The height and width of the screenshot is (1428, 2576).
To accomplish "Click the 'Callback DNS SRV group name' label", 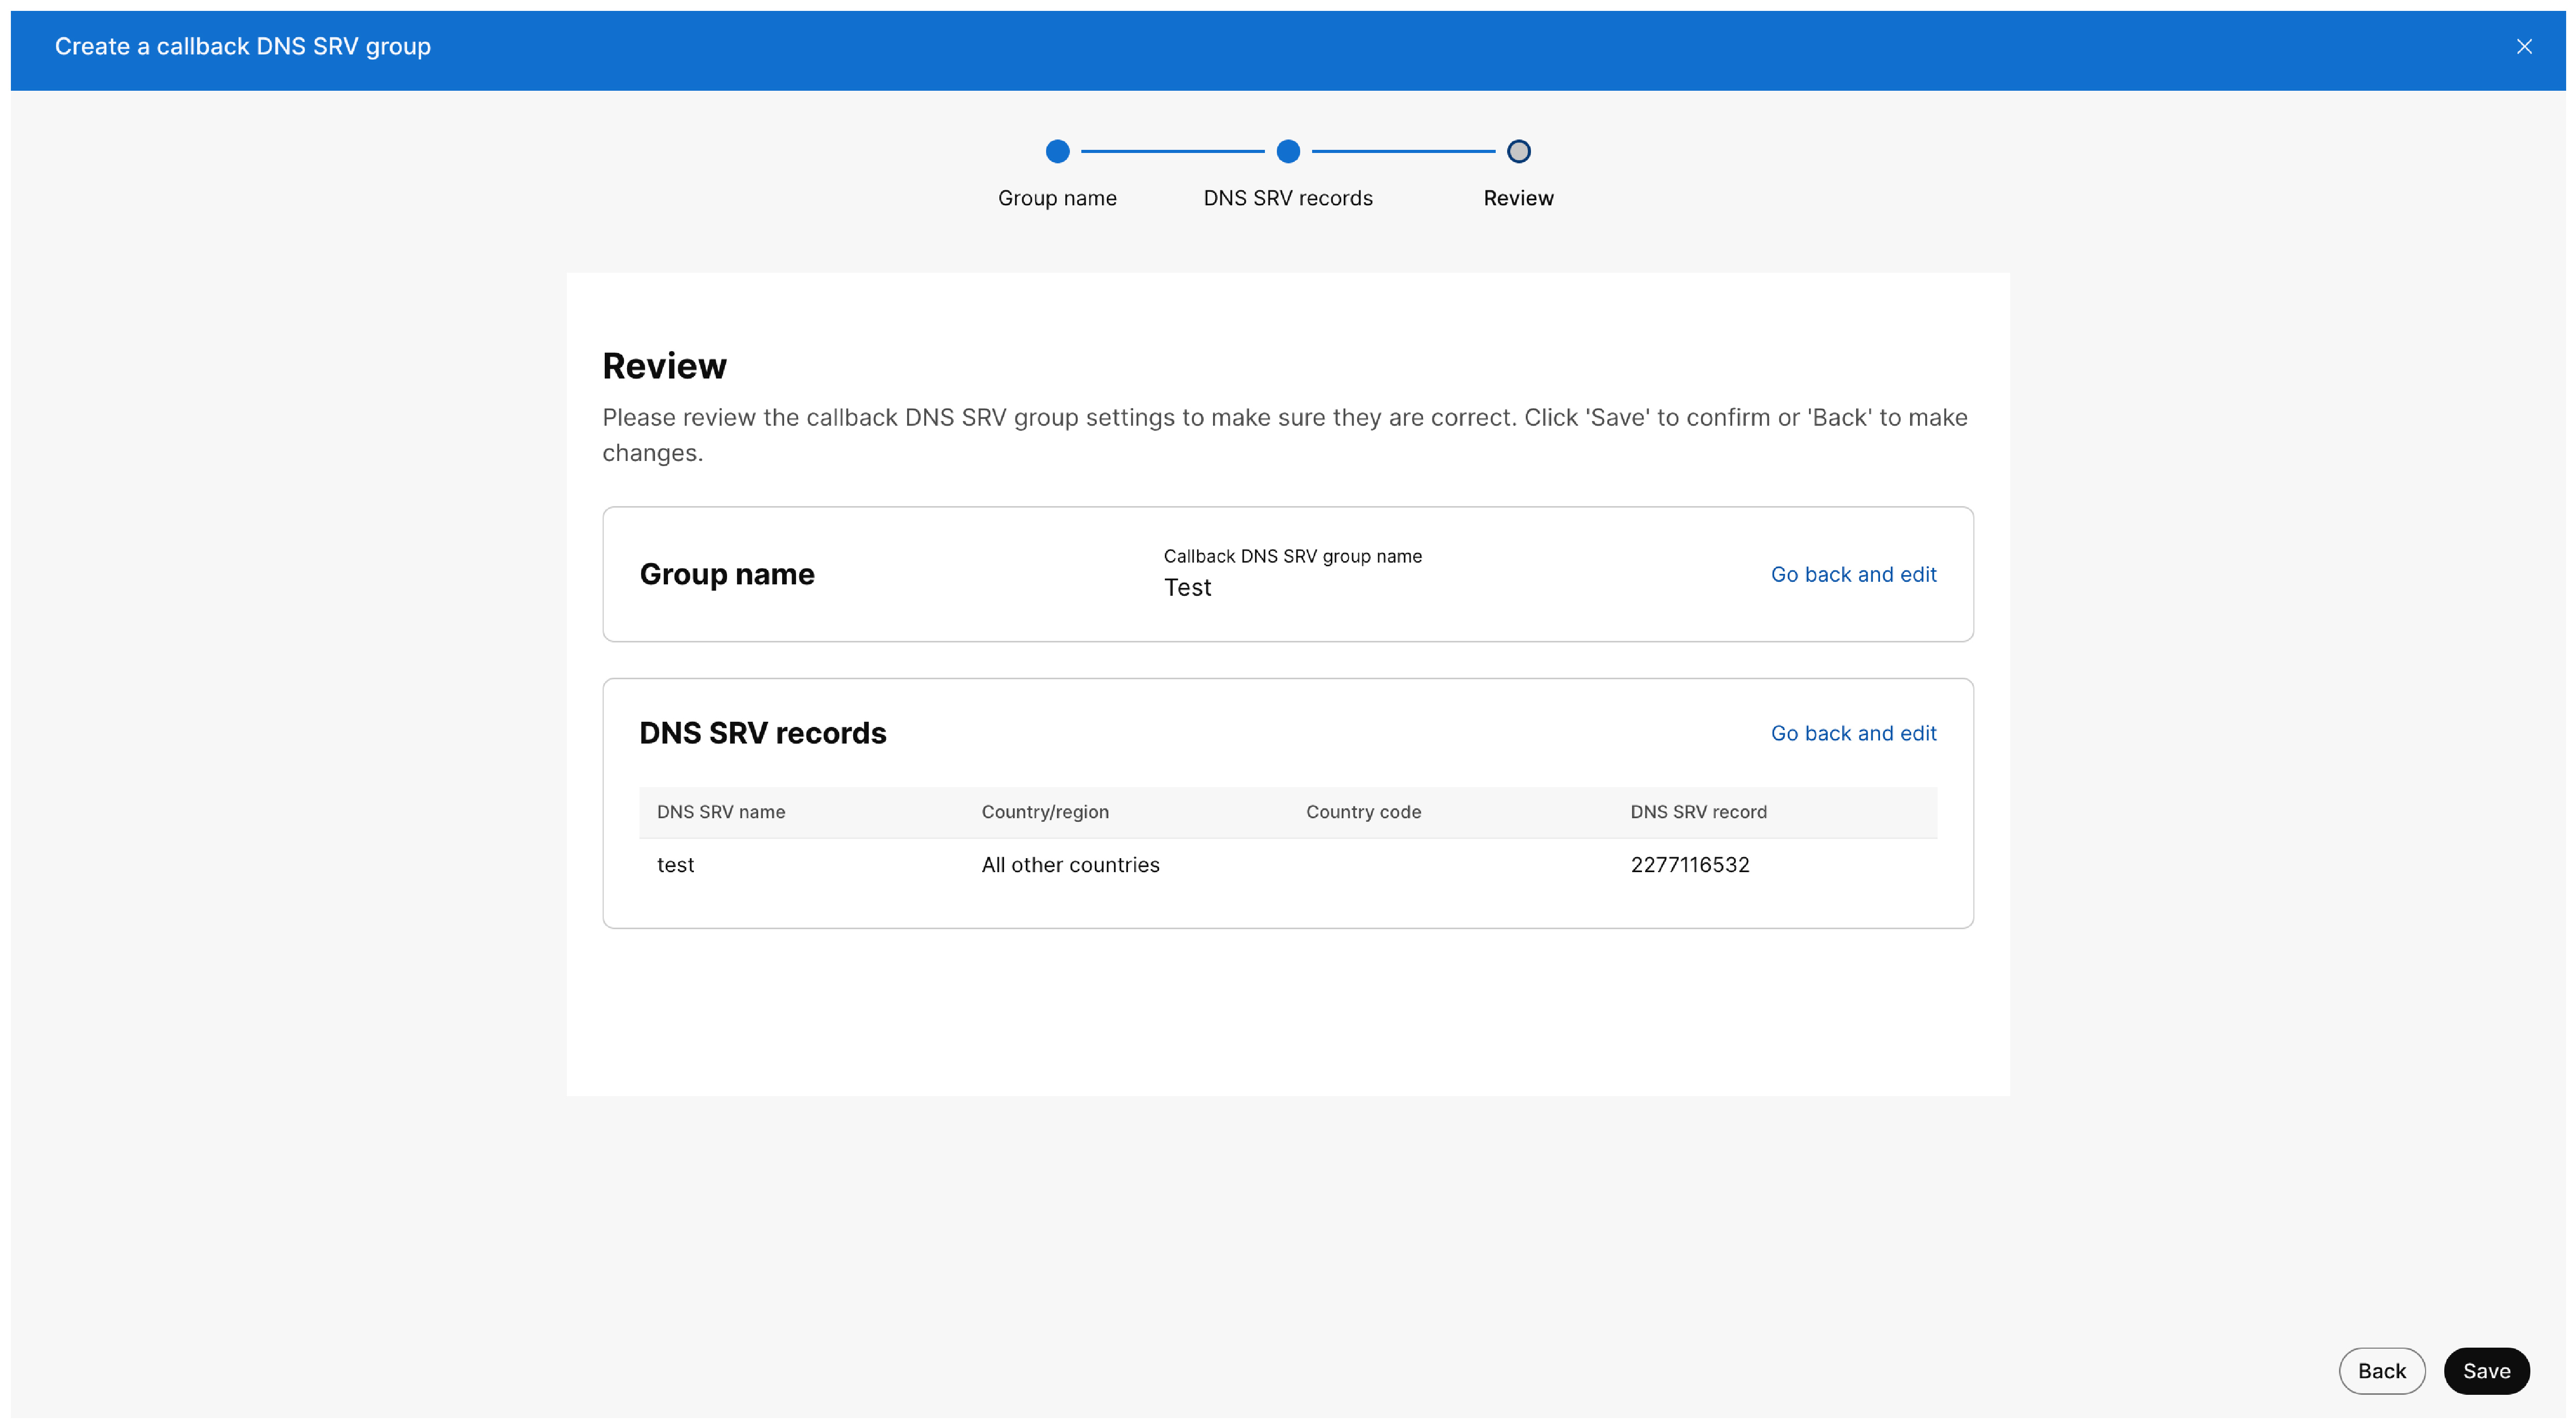I will click(1292, 556).
